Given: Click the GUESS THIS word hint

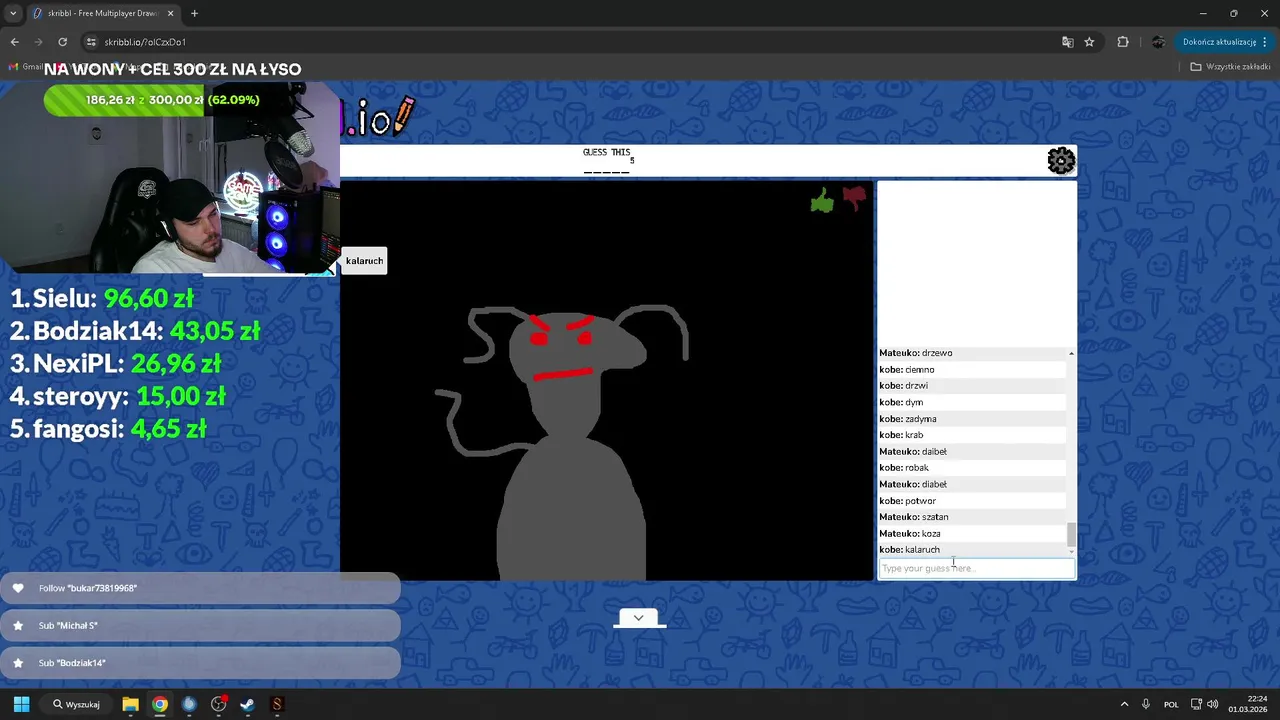Looking at the screenshot, I should (x=607, y=161).
